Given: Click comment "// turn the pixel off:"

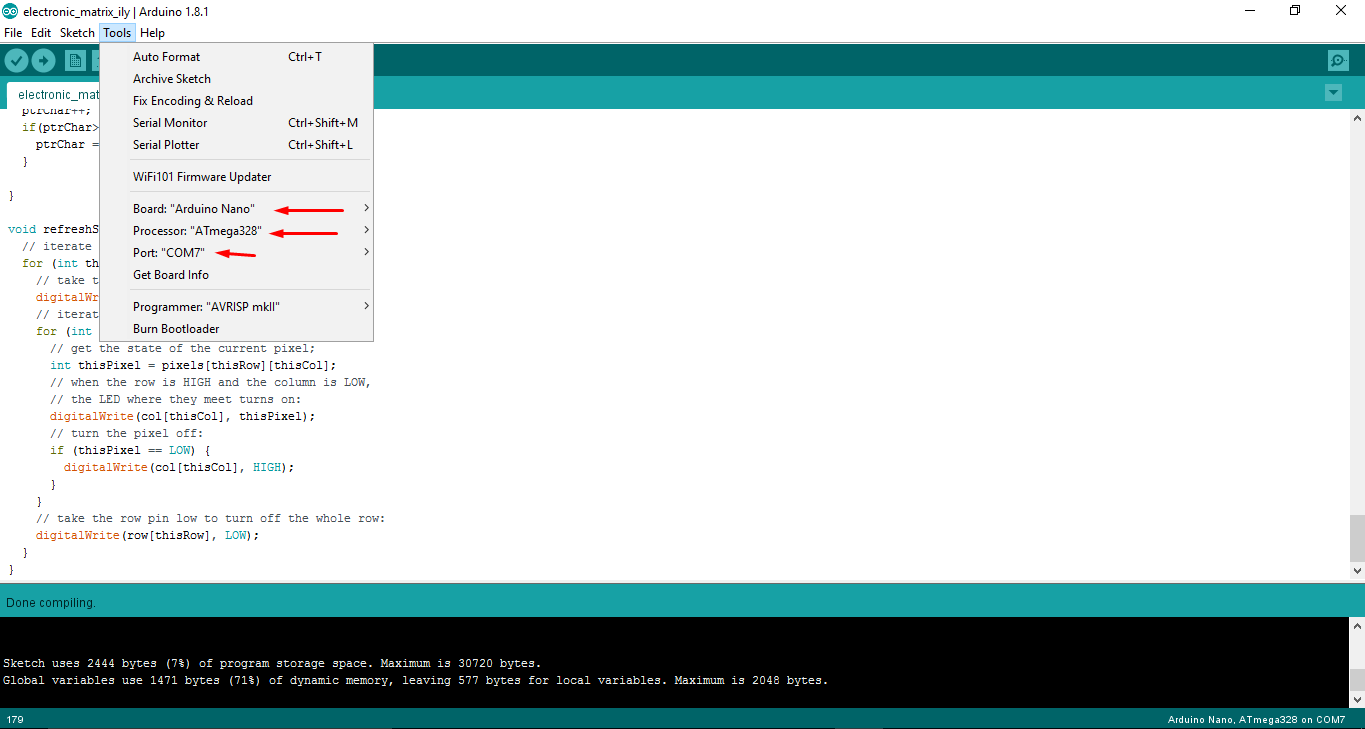Looking at the screenshot, I should click(126, 433).
